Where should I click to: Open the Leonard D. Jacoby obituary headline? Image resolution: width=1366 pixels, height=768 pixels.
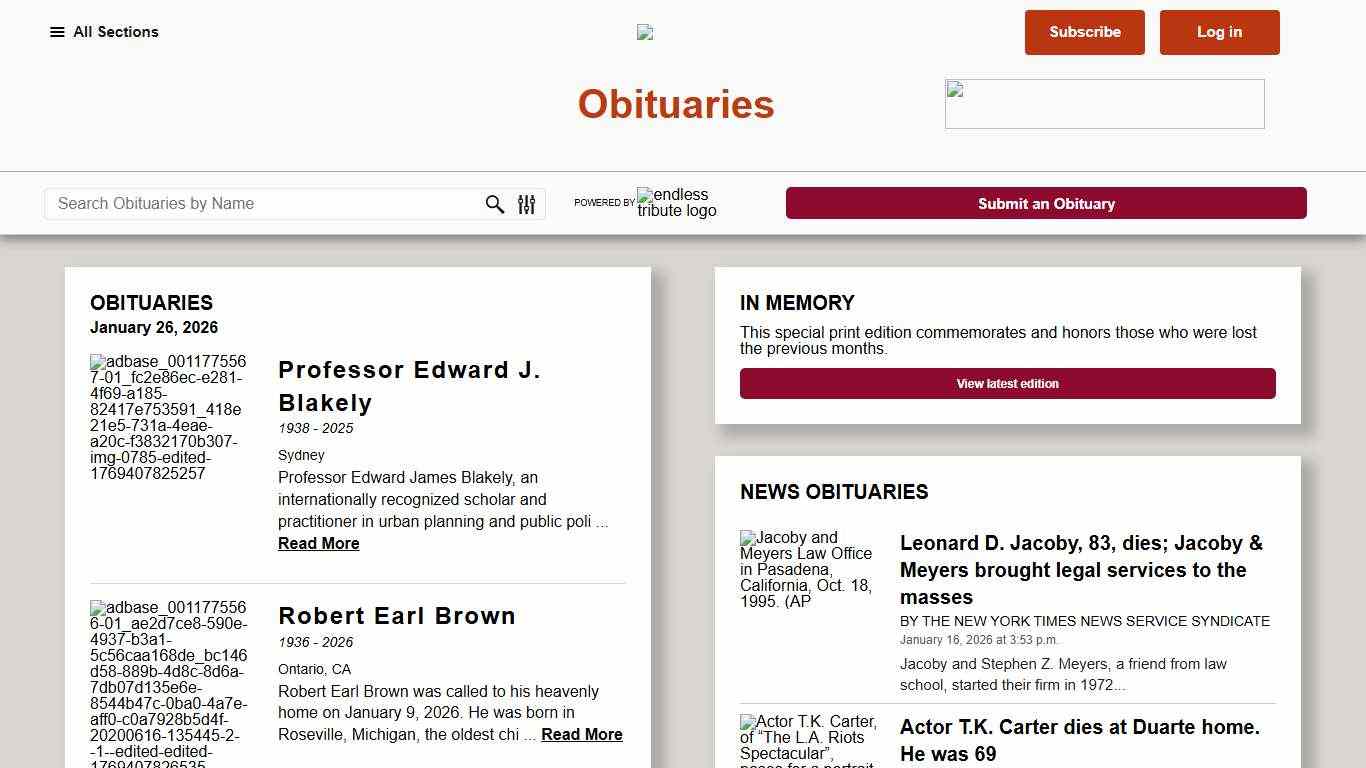click(x=1081, y=570)
